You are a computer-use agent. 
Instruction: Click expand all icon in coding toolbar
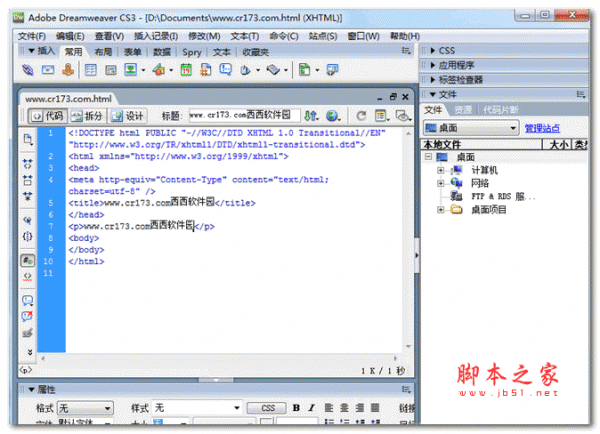(28, 196)
